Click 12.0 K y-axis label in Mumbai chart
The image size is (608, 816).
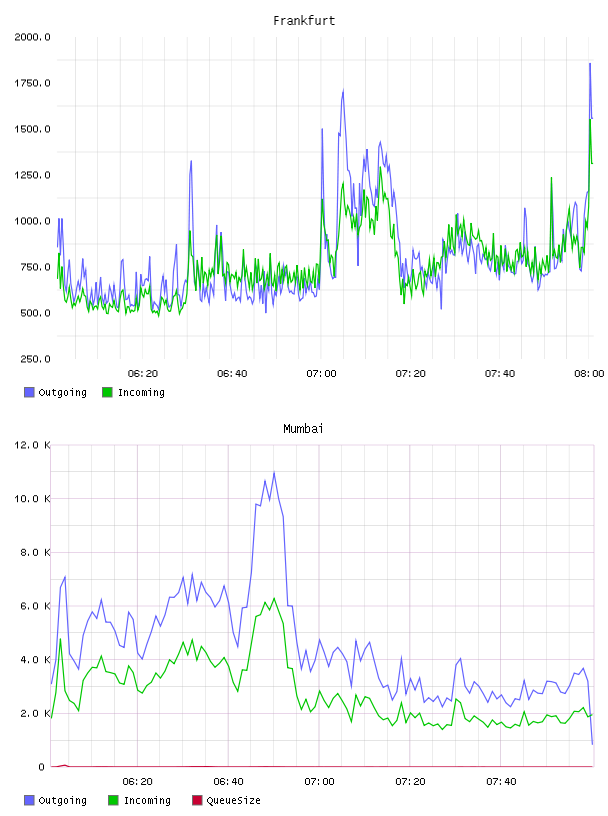coord(32,445)
